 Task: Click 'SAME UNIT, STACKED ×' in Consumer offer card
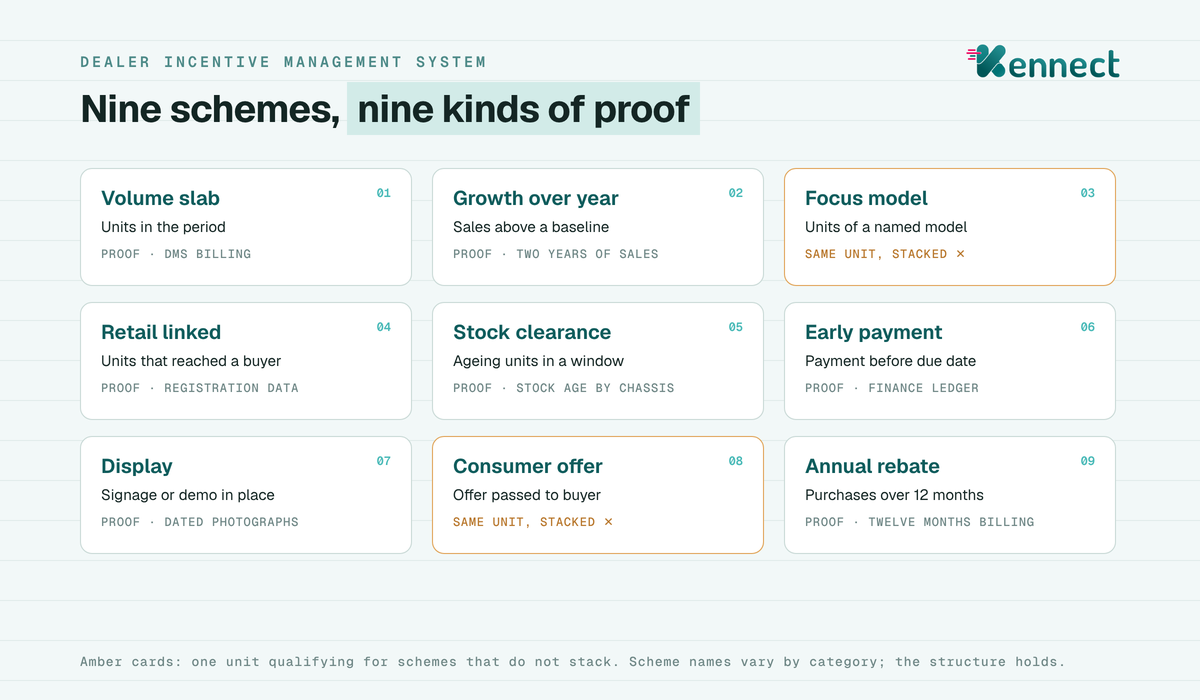[x=533, y=522]
